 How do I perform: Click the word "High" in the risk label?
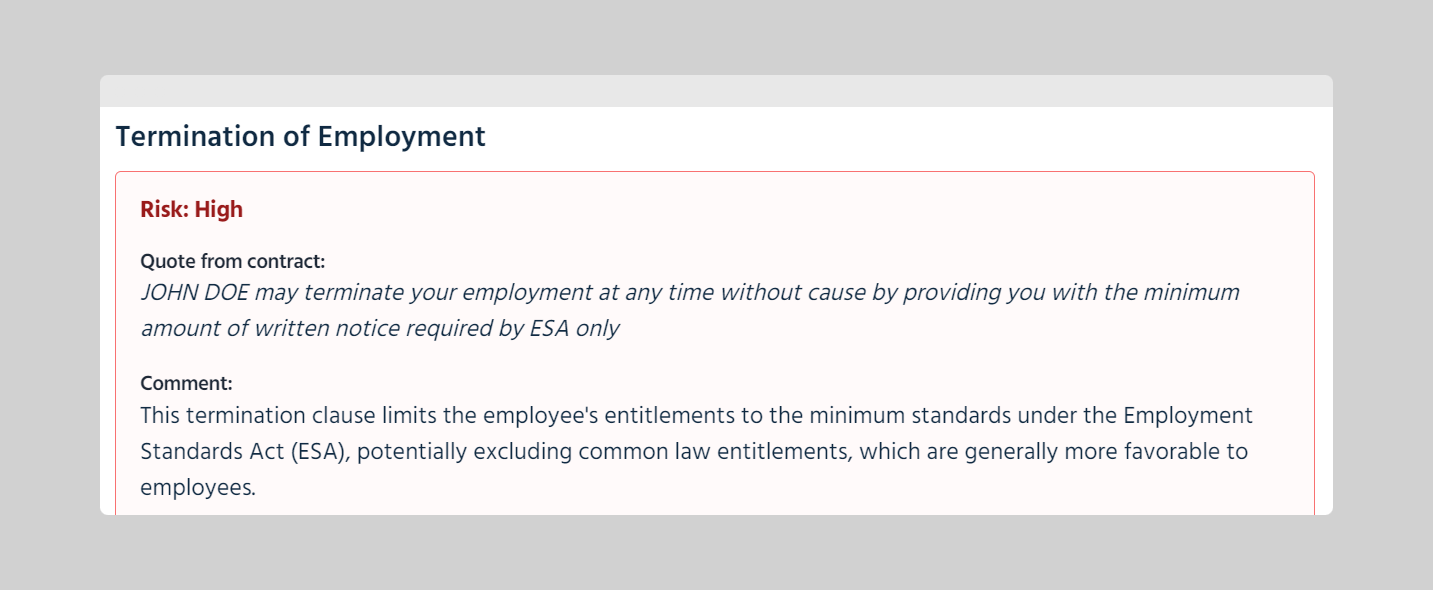click(219, 210)
